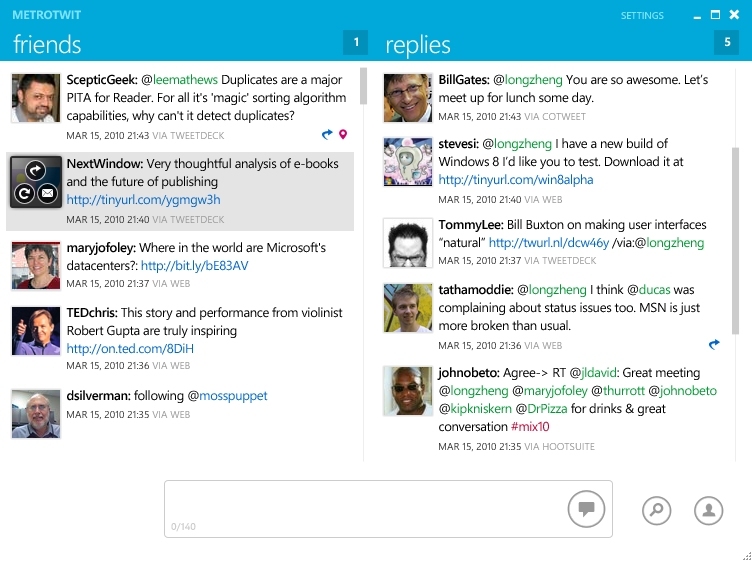
Task: Click @jldavid mention in johnobeto's tweet
Action: [x=593, y=373]
